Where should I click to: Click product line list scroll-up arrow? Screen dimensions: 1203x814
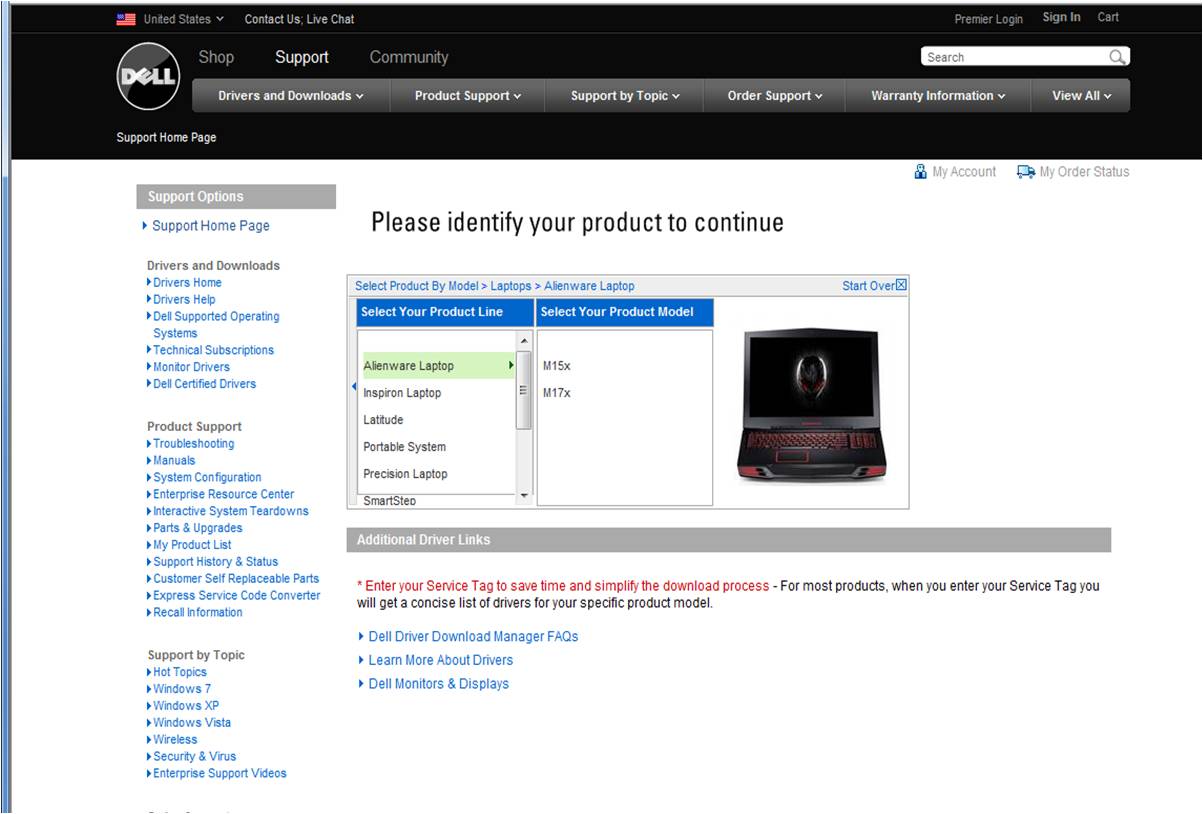[x=524, y=341]
